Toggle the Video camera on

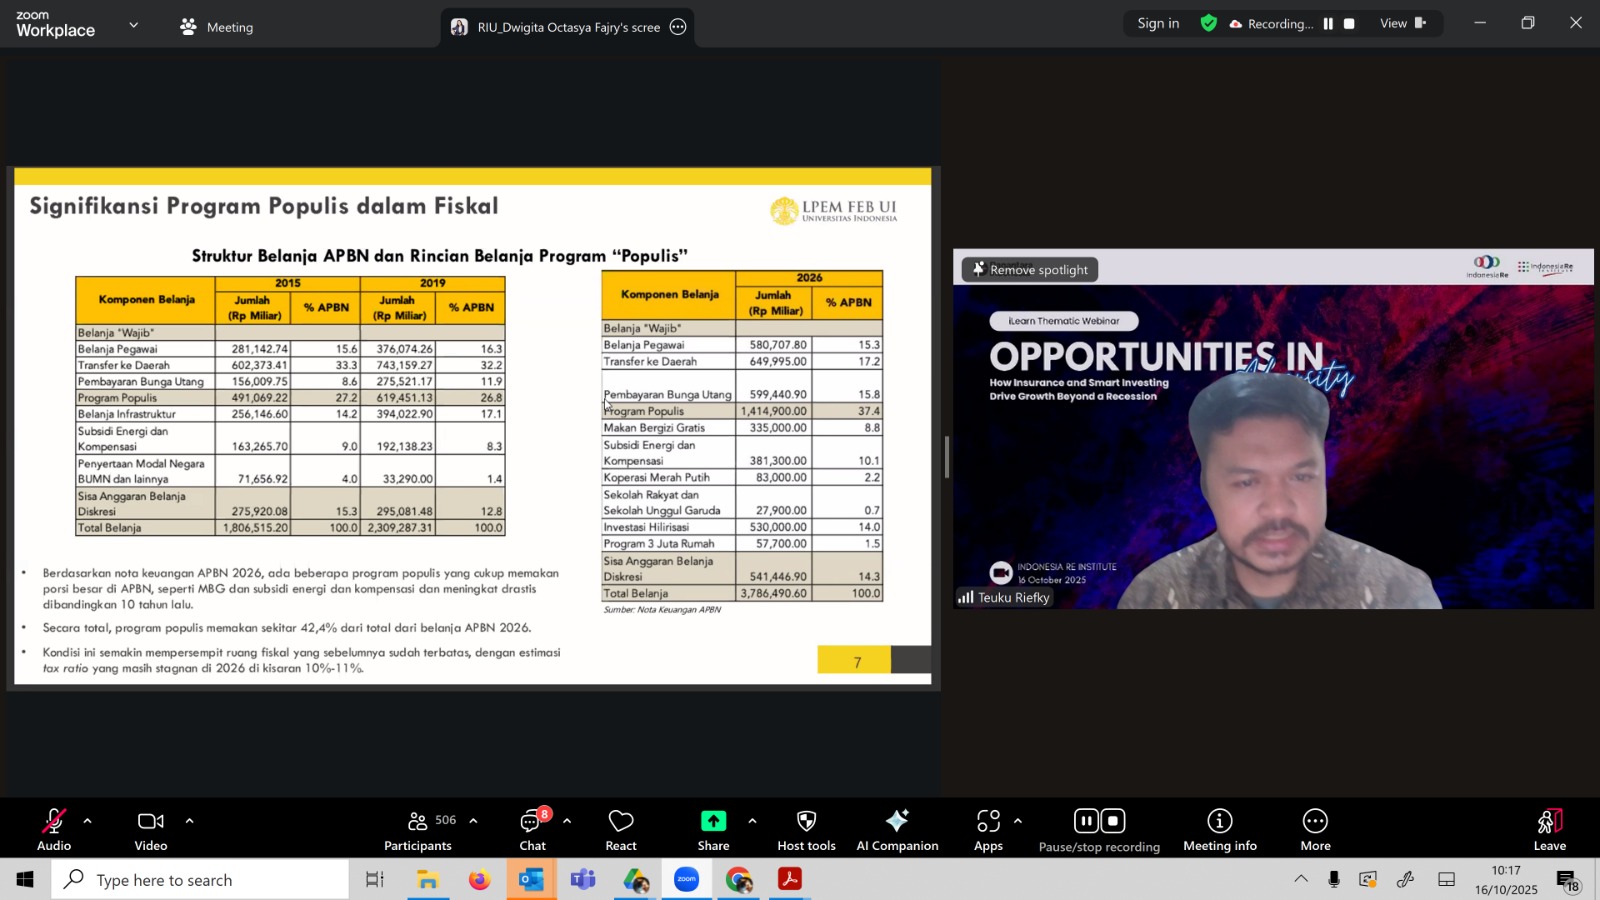click(151, 830)
